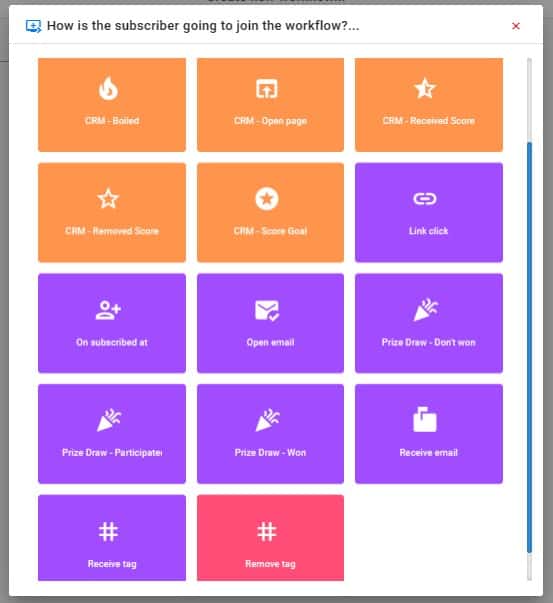The height and width of the screenshot is (603, 553).
Task: Click the Receive email mailbox icon
Action: (x=425, y=420)
